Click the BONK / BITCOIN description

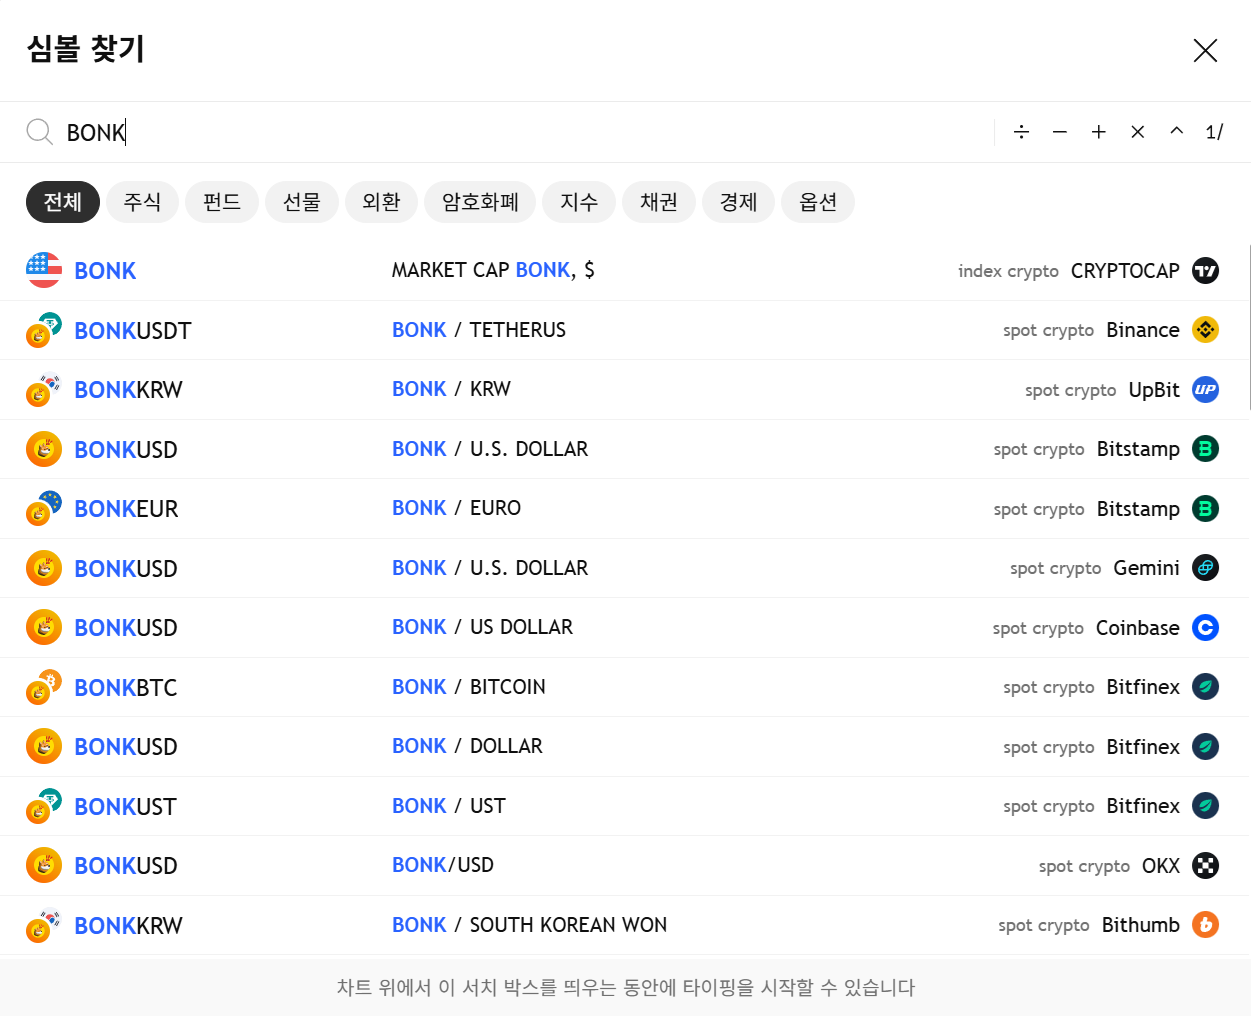pyautogui.click(x=469, y=687)
